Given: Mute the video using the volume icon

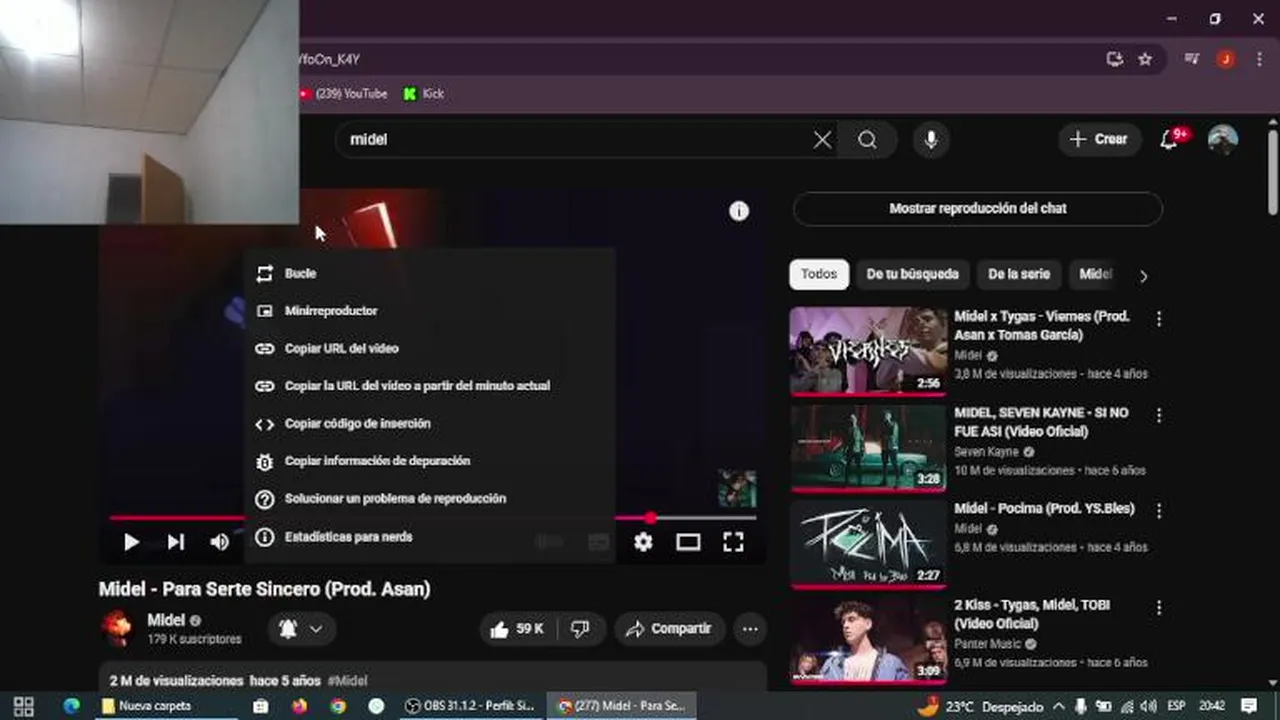Looking at the screenshot, I should (x=219, y=542).
